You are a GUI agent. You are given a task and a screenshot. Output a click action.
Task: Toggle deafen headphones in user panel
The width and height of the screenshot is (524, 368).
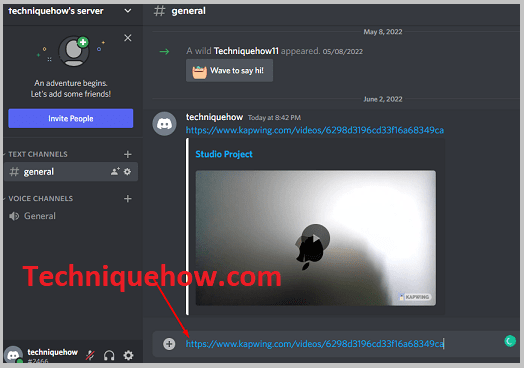click(109, 355)
